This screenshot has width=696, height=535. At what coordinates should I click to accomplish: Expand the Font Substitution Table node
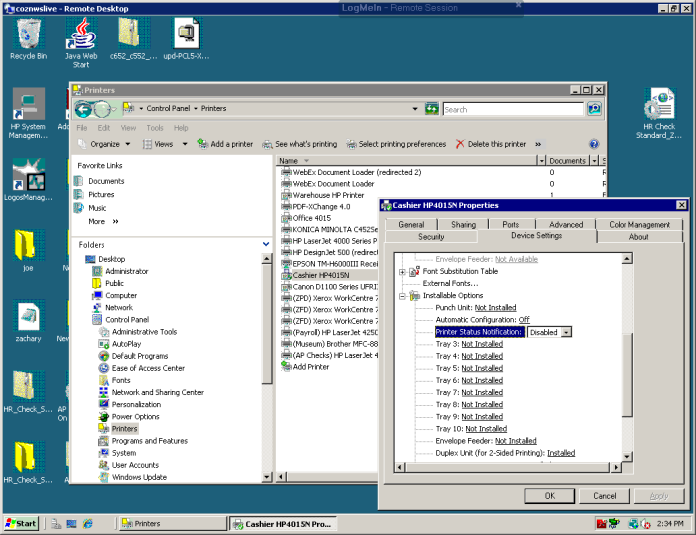click(402, 271)
